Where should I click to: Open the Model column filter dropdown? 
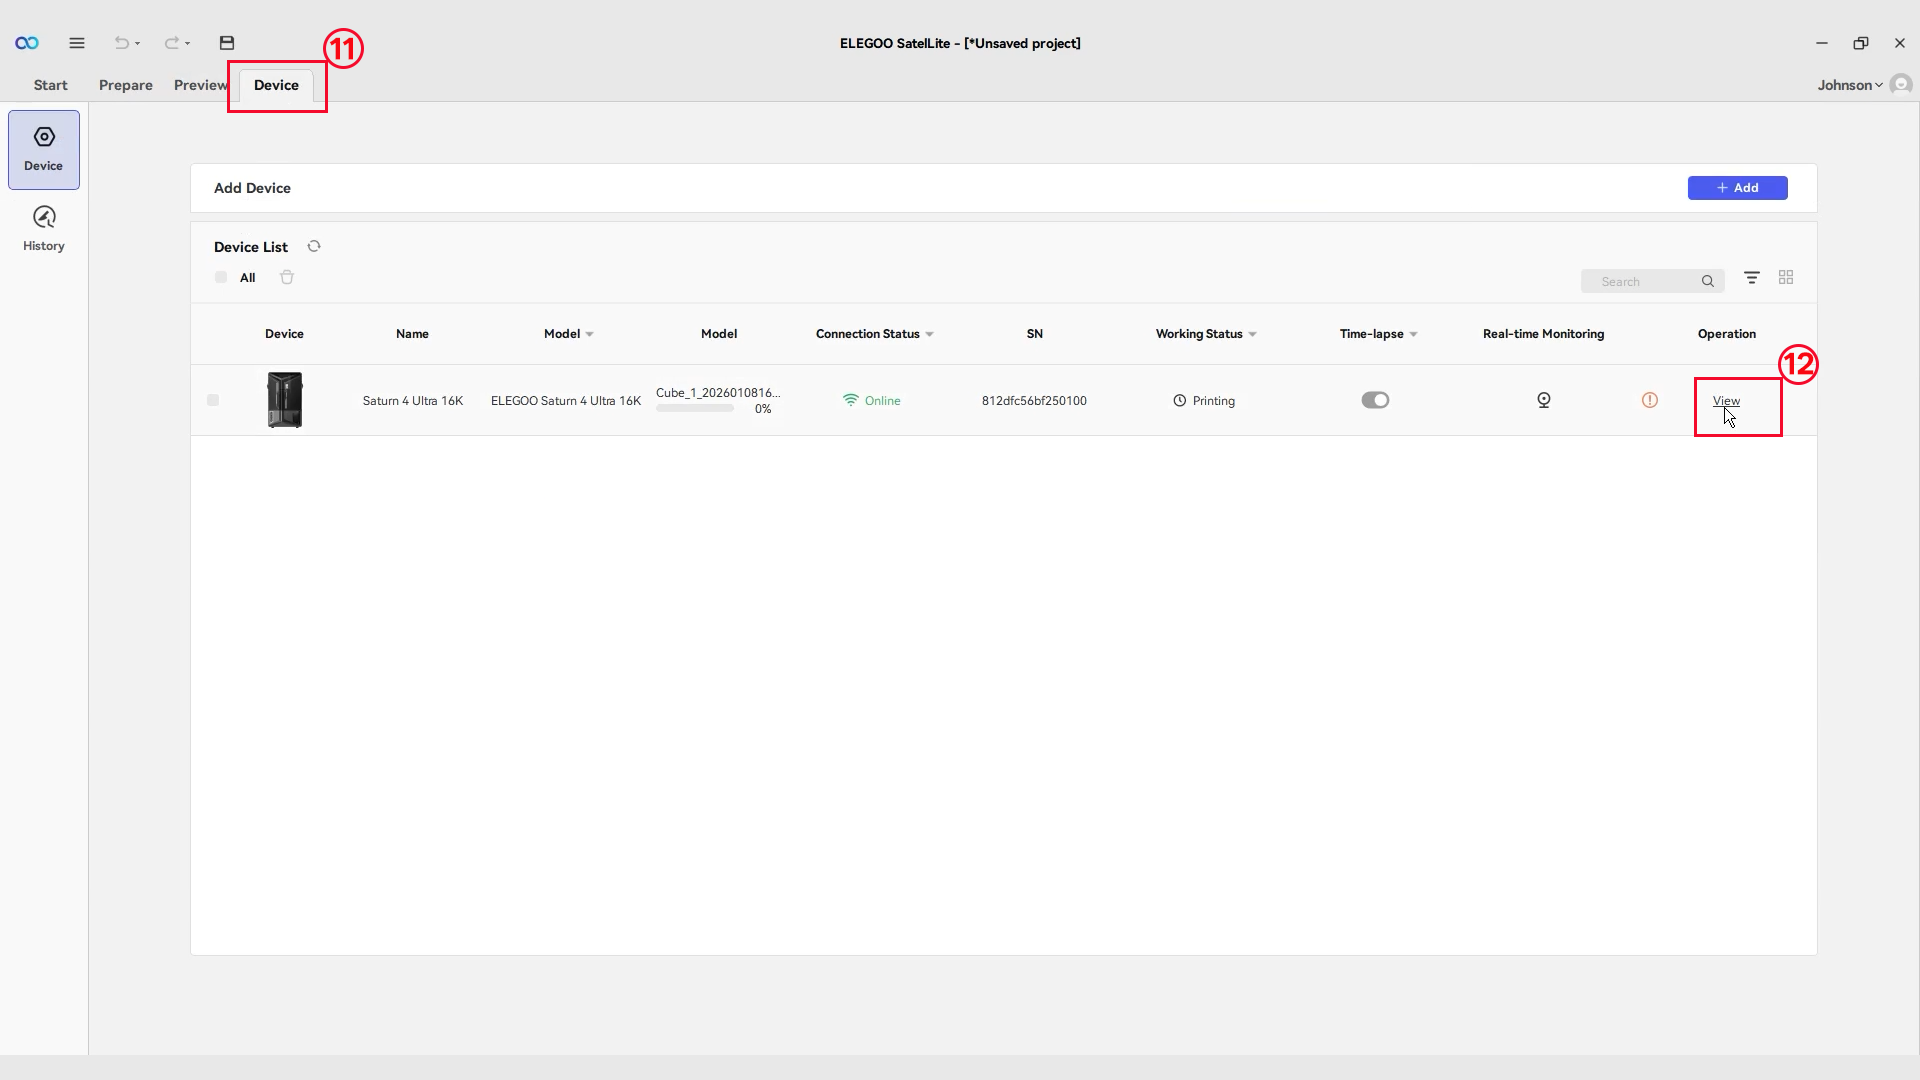point(590,334)
